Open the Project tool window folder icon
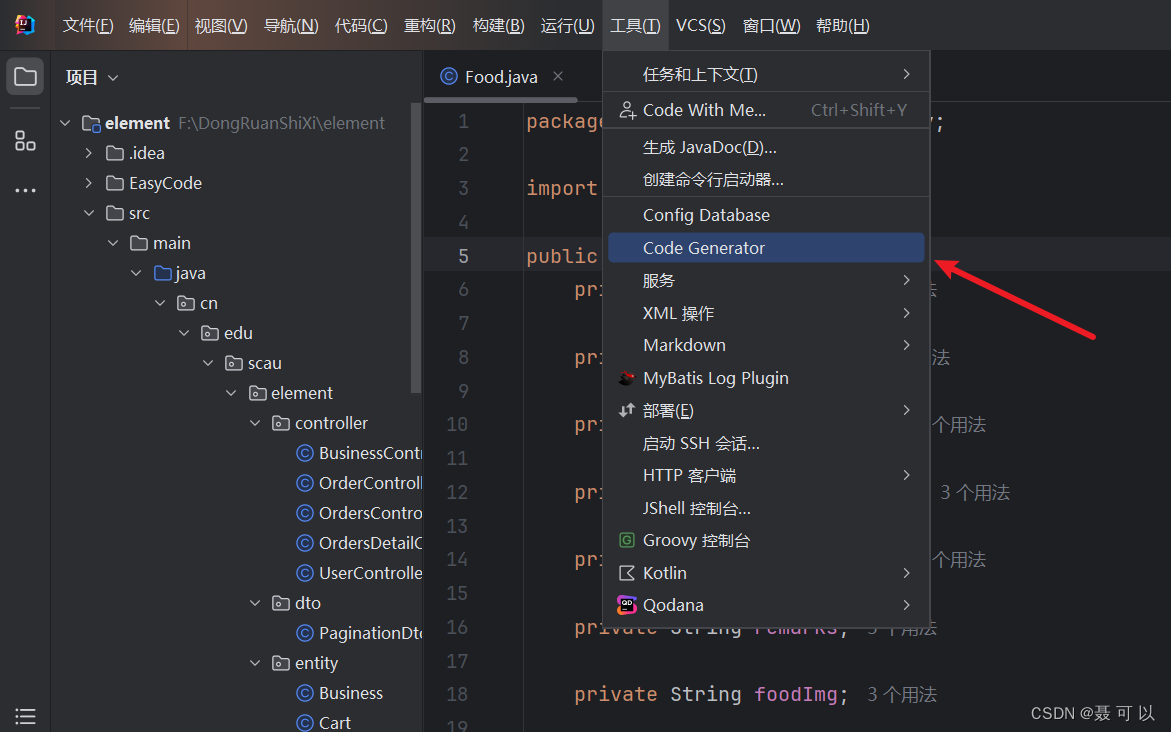1171x732 pixels. [x=25, y=76]
